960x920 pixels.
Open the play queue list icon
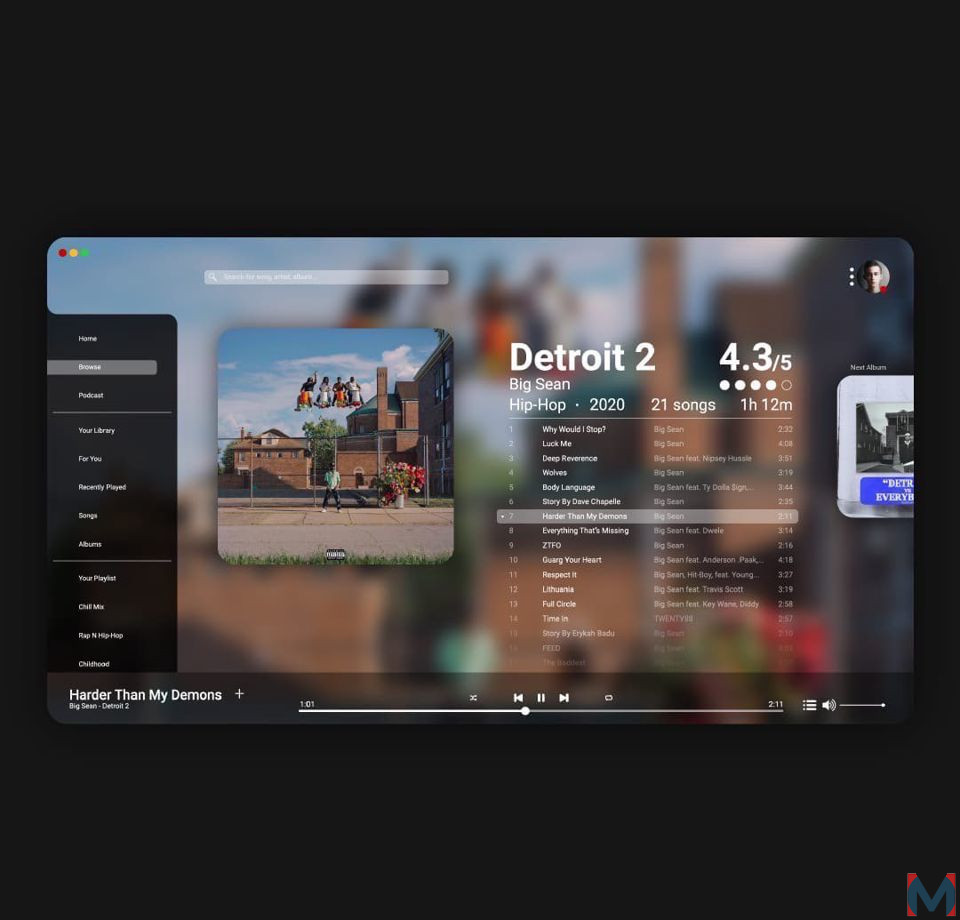[x=809, y=705]
